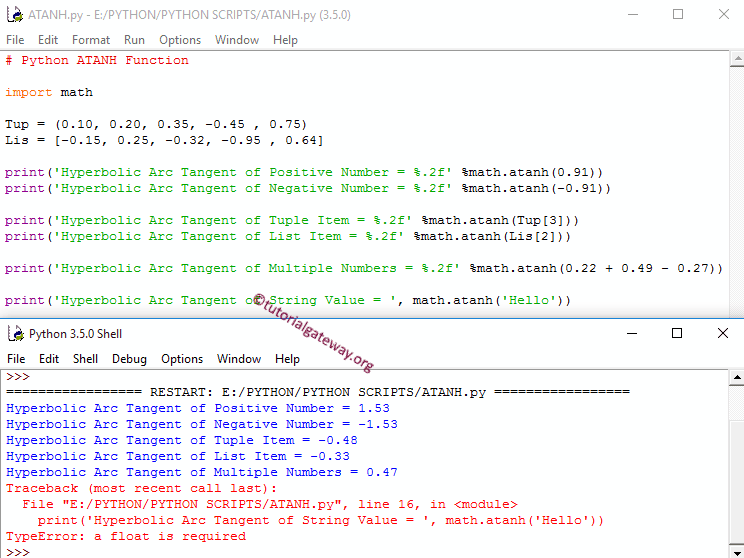Click the 'Python 3.5.0 Shell' title text

click(75, 334)
